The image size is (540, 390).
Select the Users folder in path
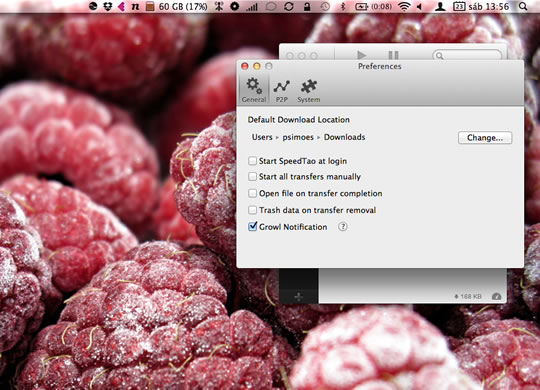[x=262, y=137]
